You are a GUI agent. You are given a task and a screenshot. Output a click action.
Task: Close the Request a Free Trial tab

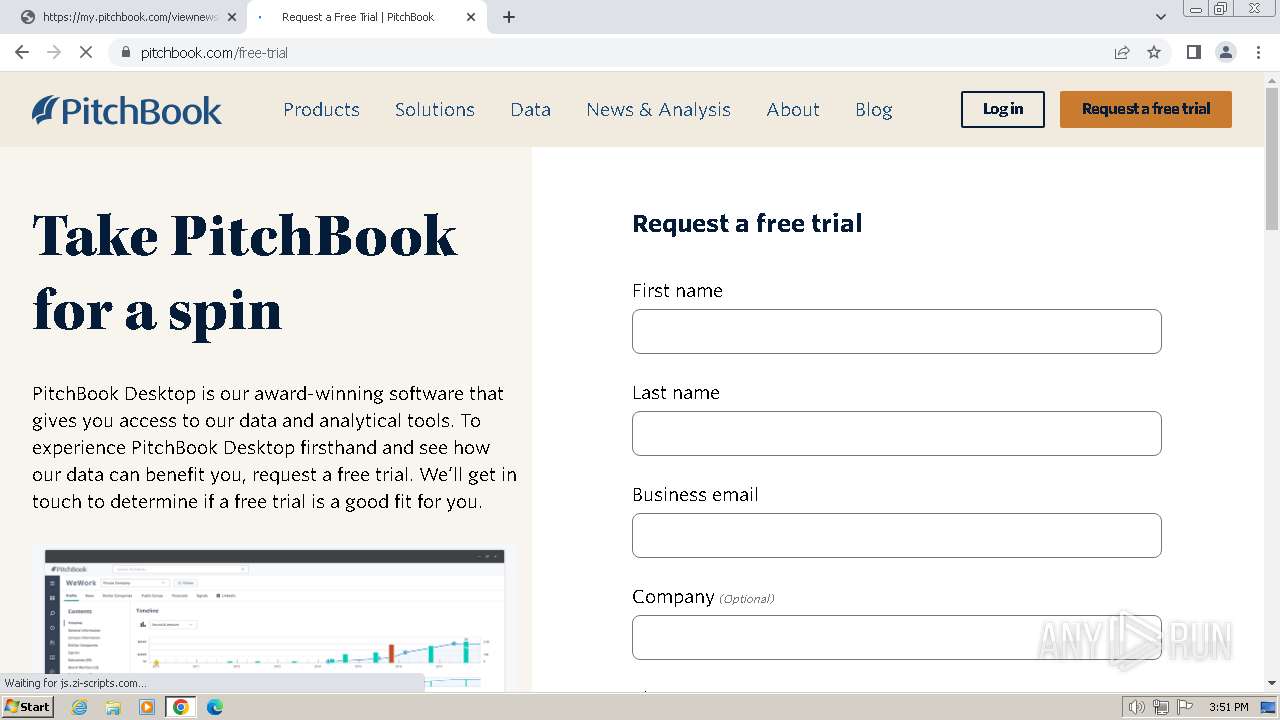coord(471,17)
